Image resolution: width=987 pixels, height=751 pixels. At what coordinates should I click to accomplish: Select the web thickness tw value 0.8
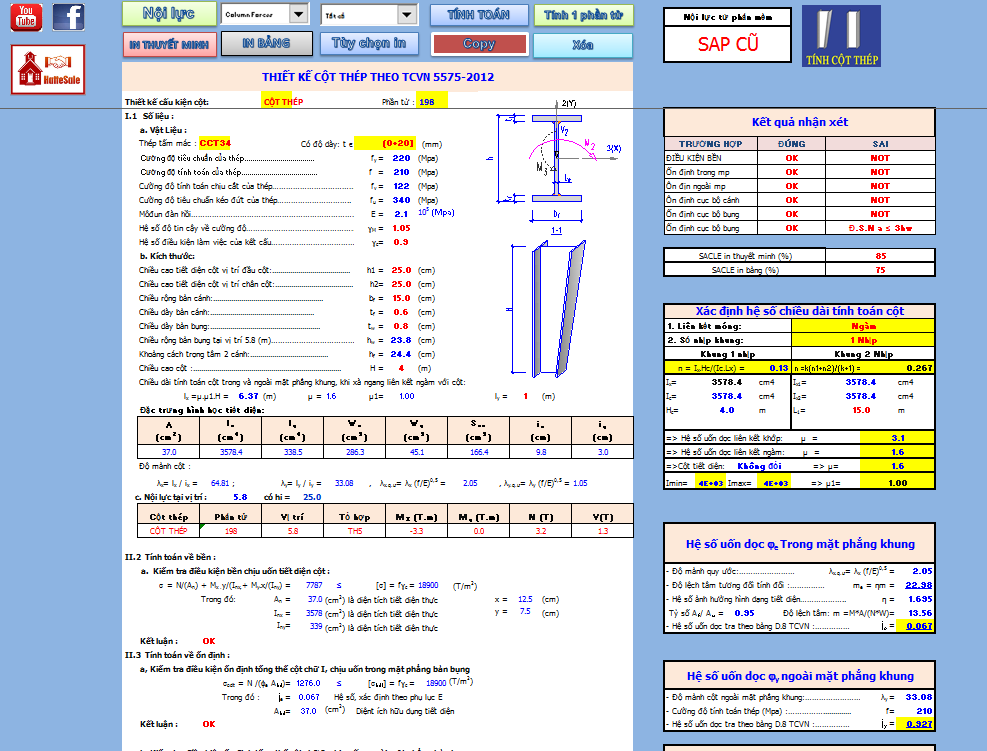[x=401, y=326]
